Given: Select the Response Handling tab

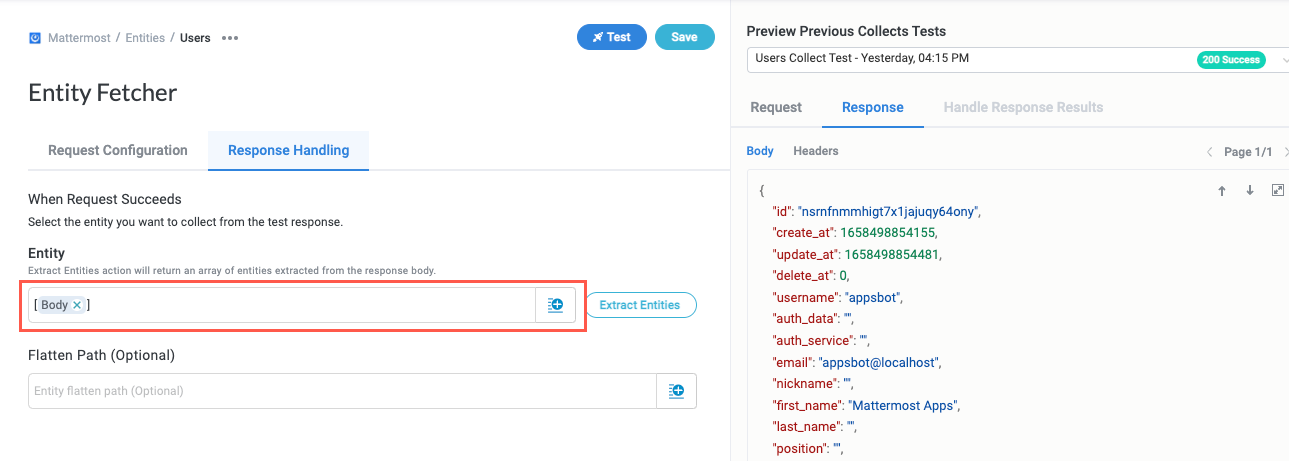Looking at the screenshot, I should 288,150.
